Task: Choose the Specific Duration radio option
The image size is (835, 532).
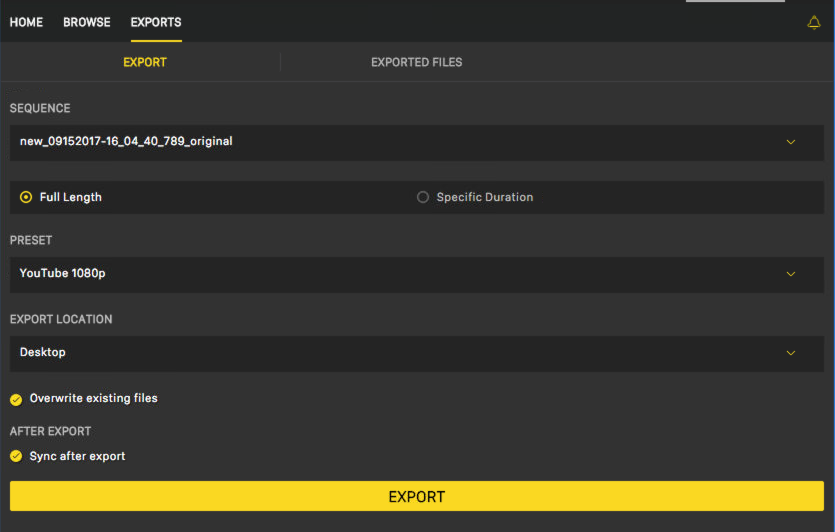Action: pyautogui.click(x=422, y=197)
